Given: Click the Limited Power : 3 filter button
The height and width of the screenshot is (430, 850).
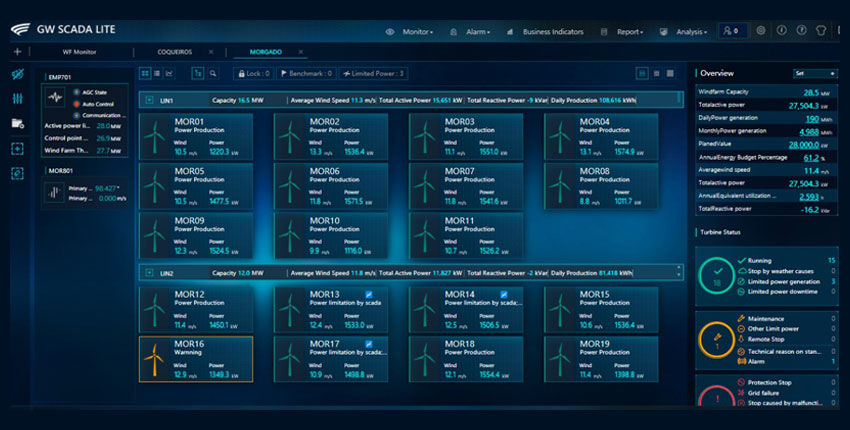Looking at the screenshot, I should pos(374,73).
